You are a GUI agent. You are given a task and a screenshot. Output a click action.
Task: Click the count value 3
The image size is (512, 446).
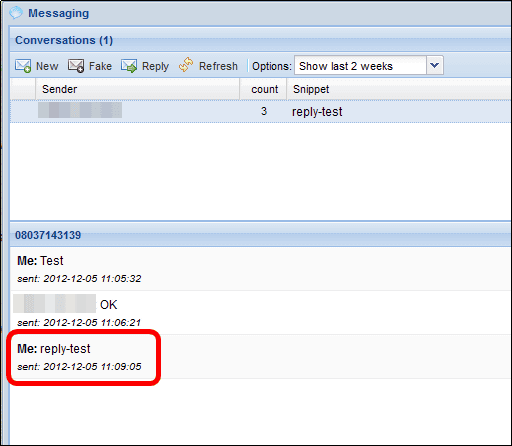coord(264,111)
